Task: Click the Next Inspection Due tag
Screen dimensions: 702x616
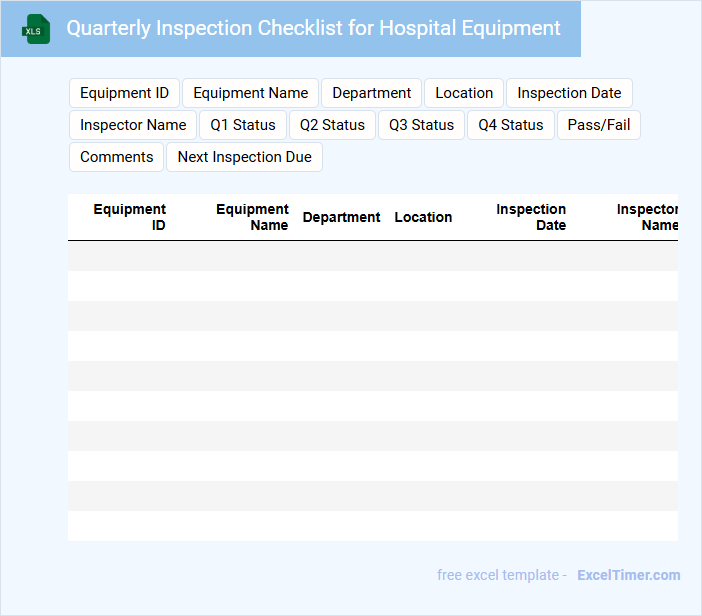Action: [244, 157]
